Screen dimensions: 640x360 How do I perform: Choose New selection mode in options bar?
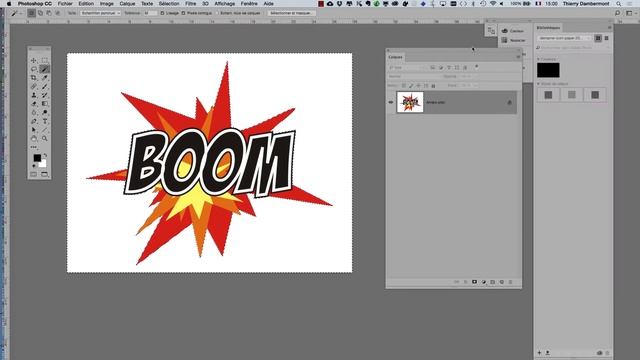pos(31,13)
